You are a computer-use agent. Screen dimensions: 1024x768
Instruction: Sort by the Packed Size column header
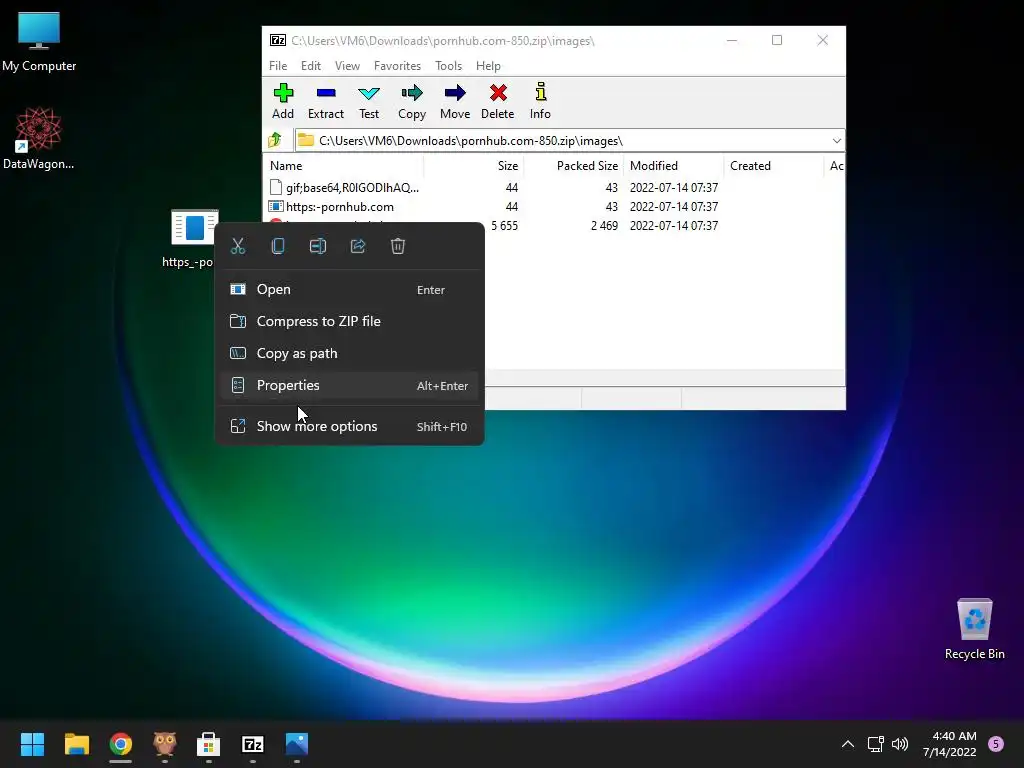tap(573, 166)
